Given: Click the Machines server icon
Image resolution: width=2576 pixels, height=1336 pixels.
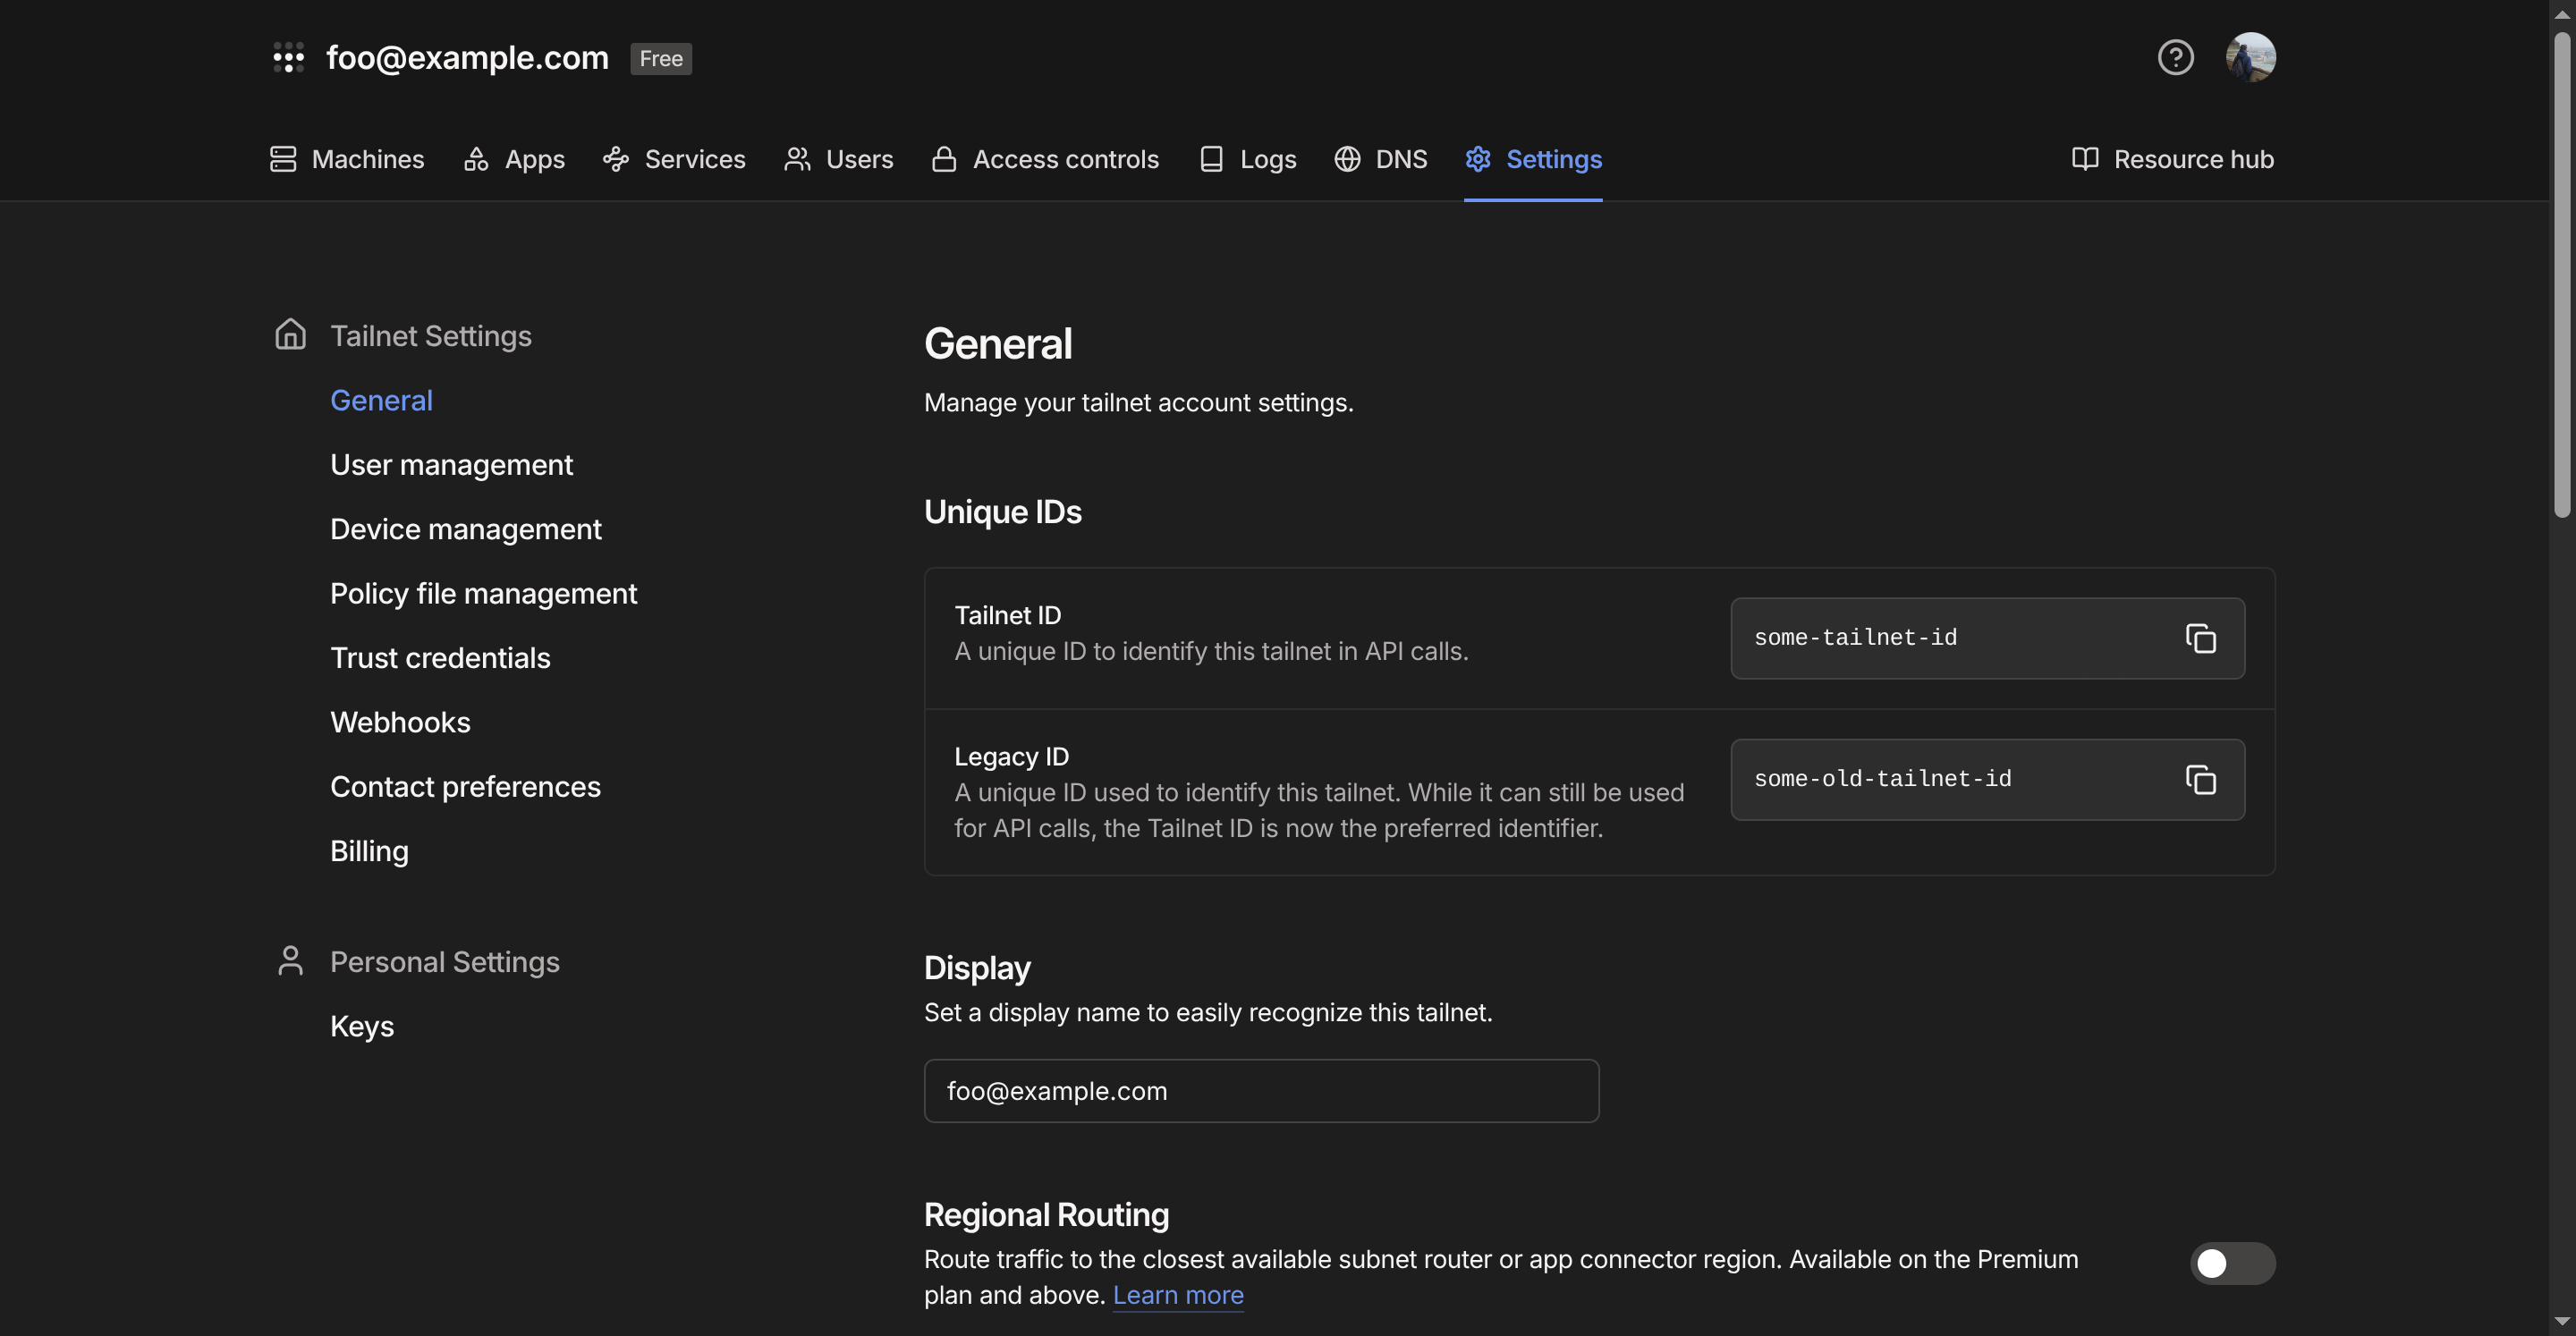Looking at the screenshot, I should click(x=283, y=159).
